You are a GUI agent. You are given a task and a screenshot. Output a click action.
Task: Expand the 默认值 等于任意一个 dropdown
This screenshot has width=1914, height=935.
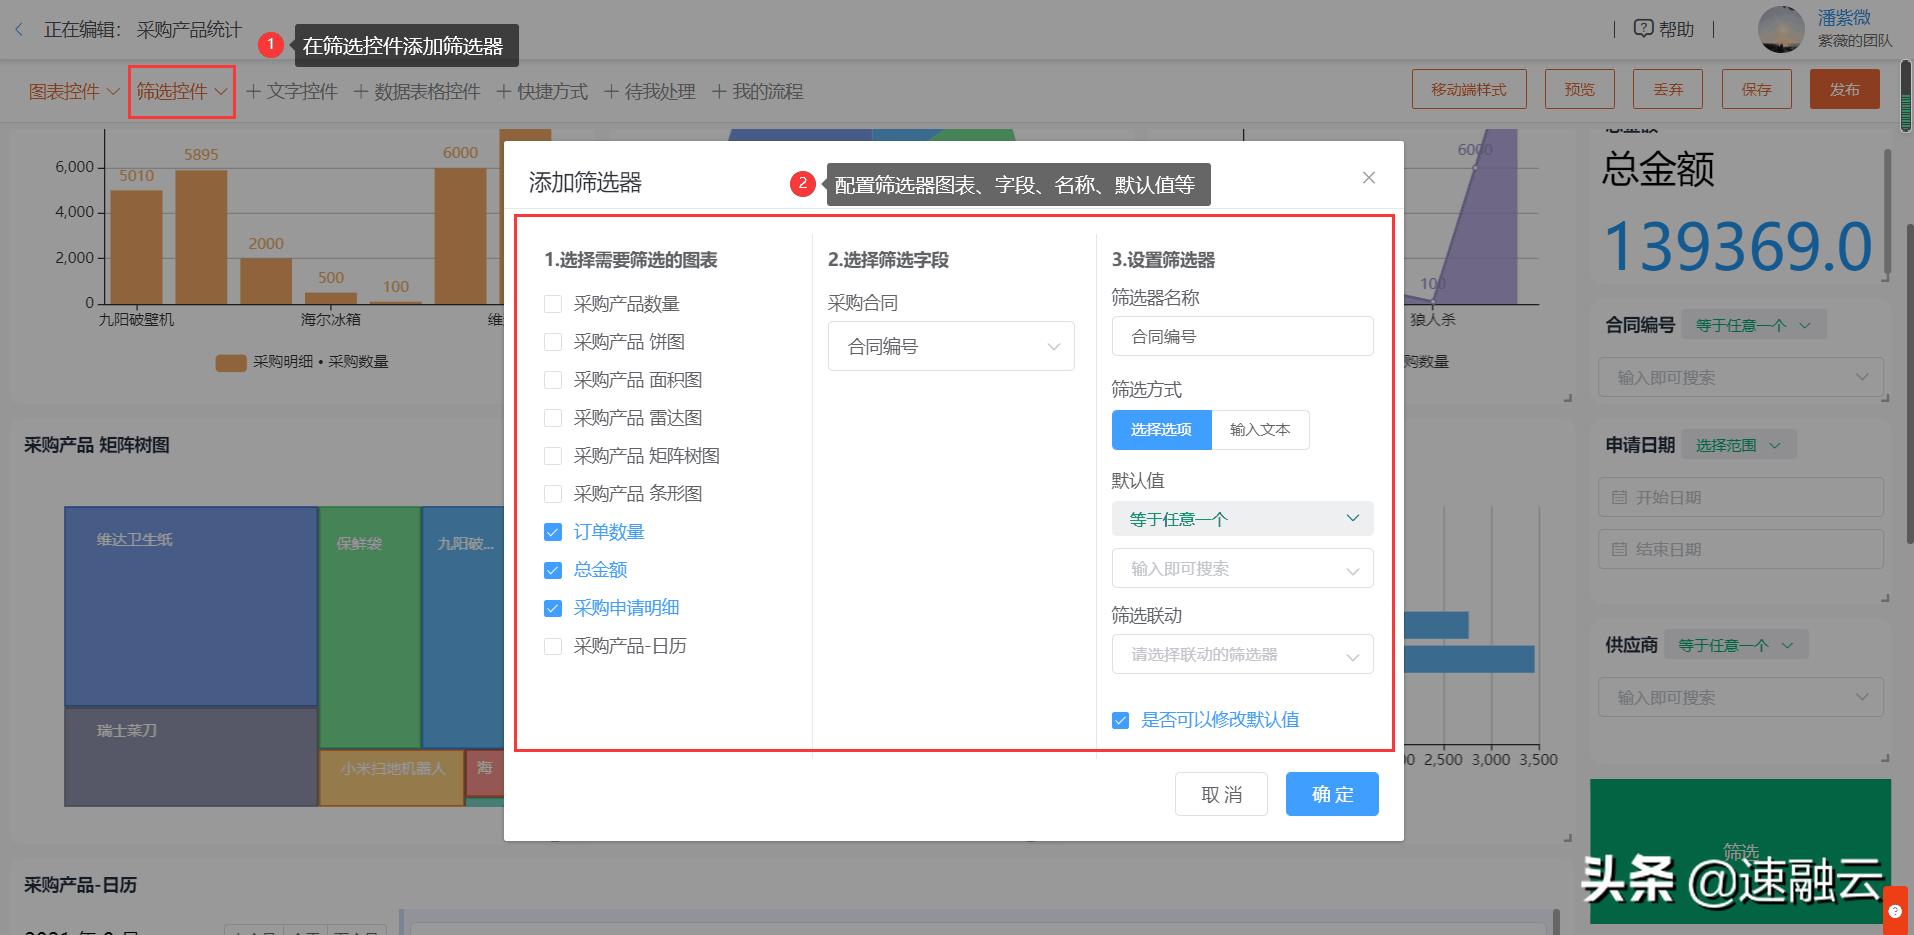coord(1242,518)
